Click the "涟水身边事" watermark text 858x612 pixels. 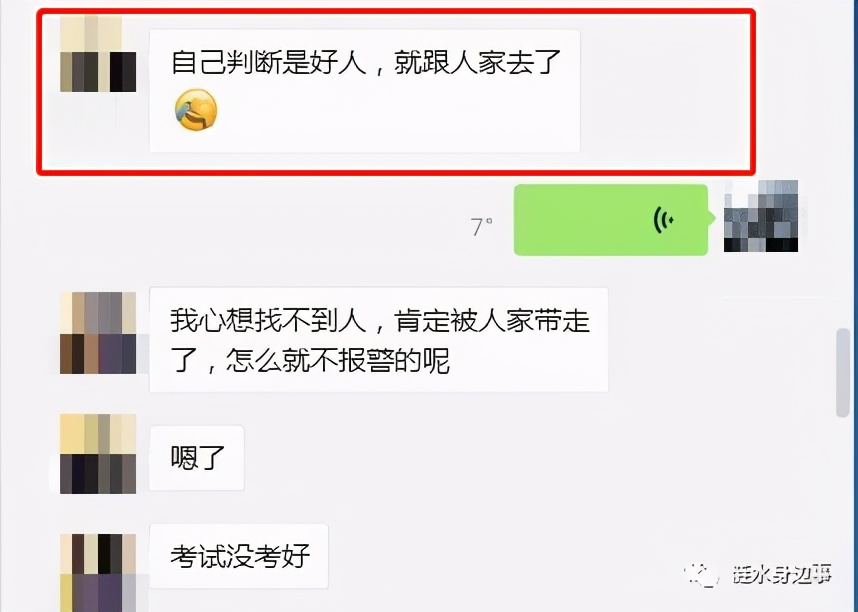pyautogui.click(x=782, y=574)
